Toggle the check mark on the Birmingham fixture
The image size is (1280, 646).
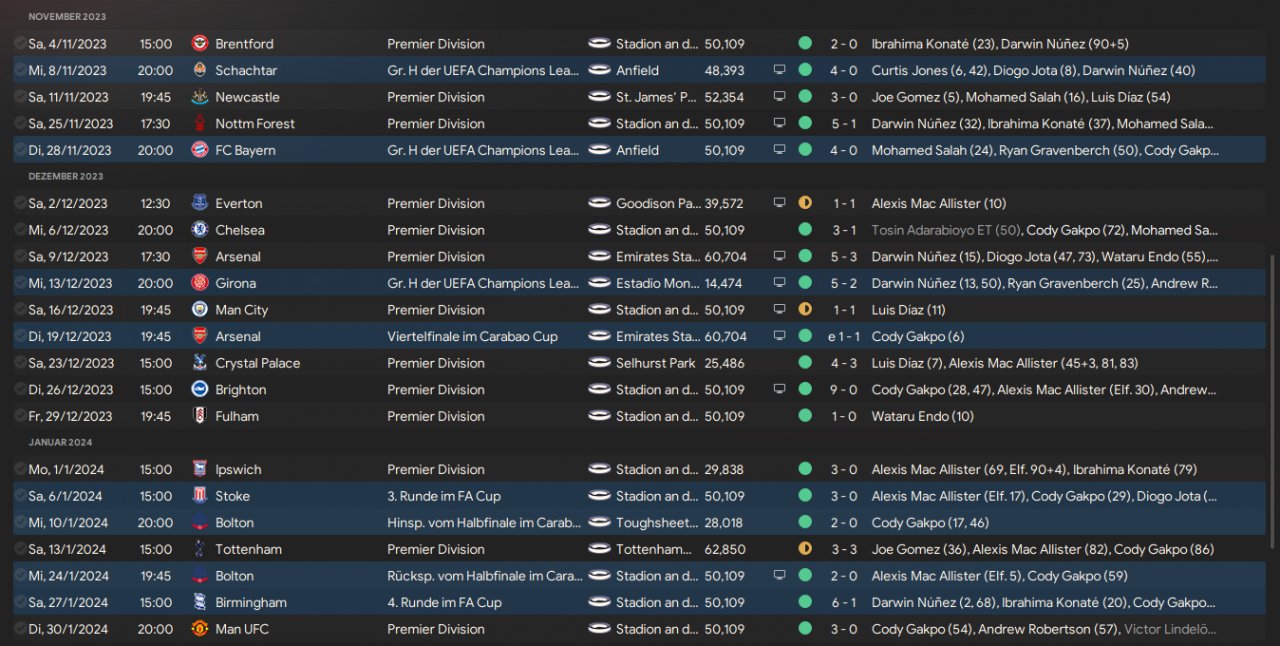pyautogui.click(x=20, y=602)
